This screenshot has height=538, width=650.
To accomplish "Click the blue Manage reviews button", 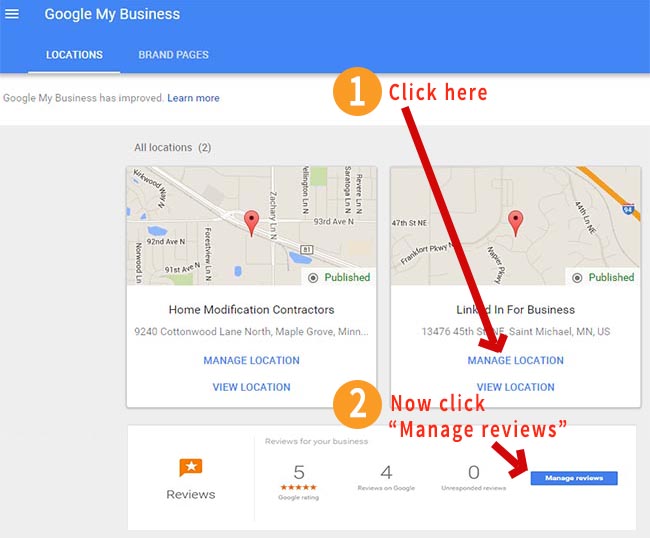I will (x=574, y=478).
